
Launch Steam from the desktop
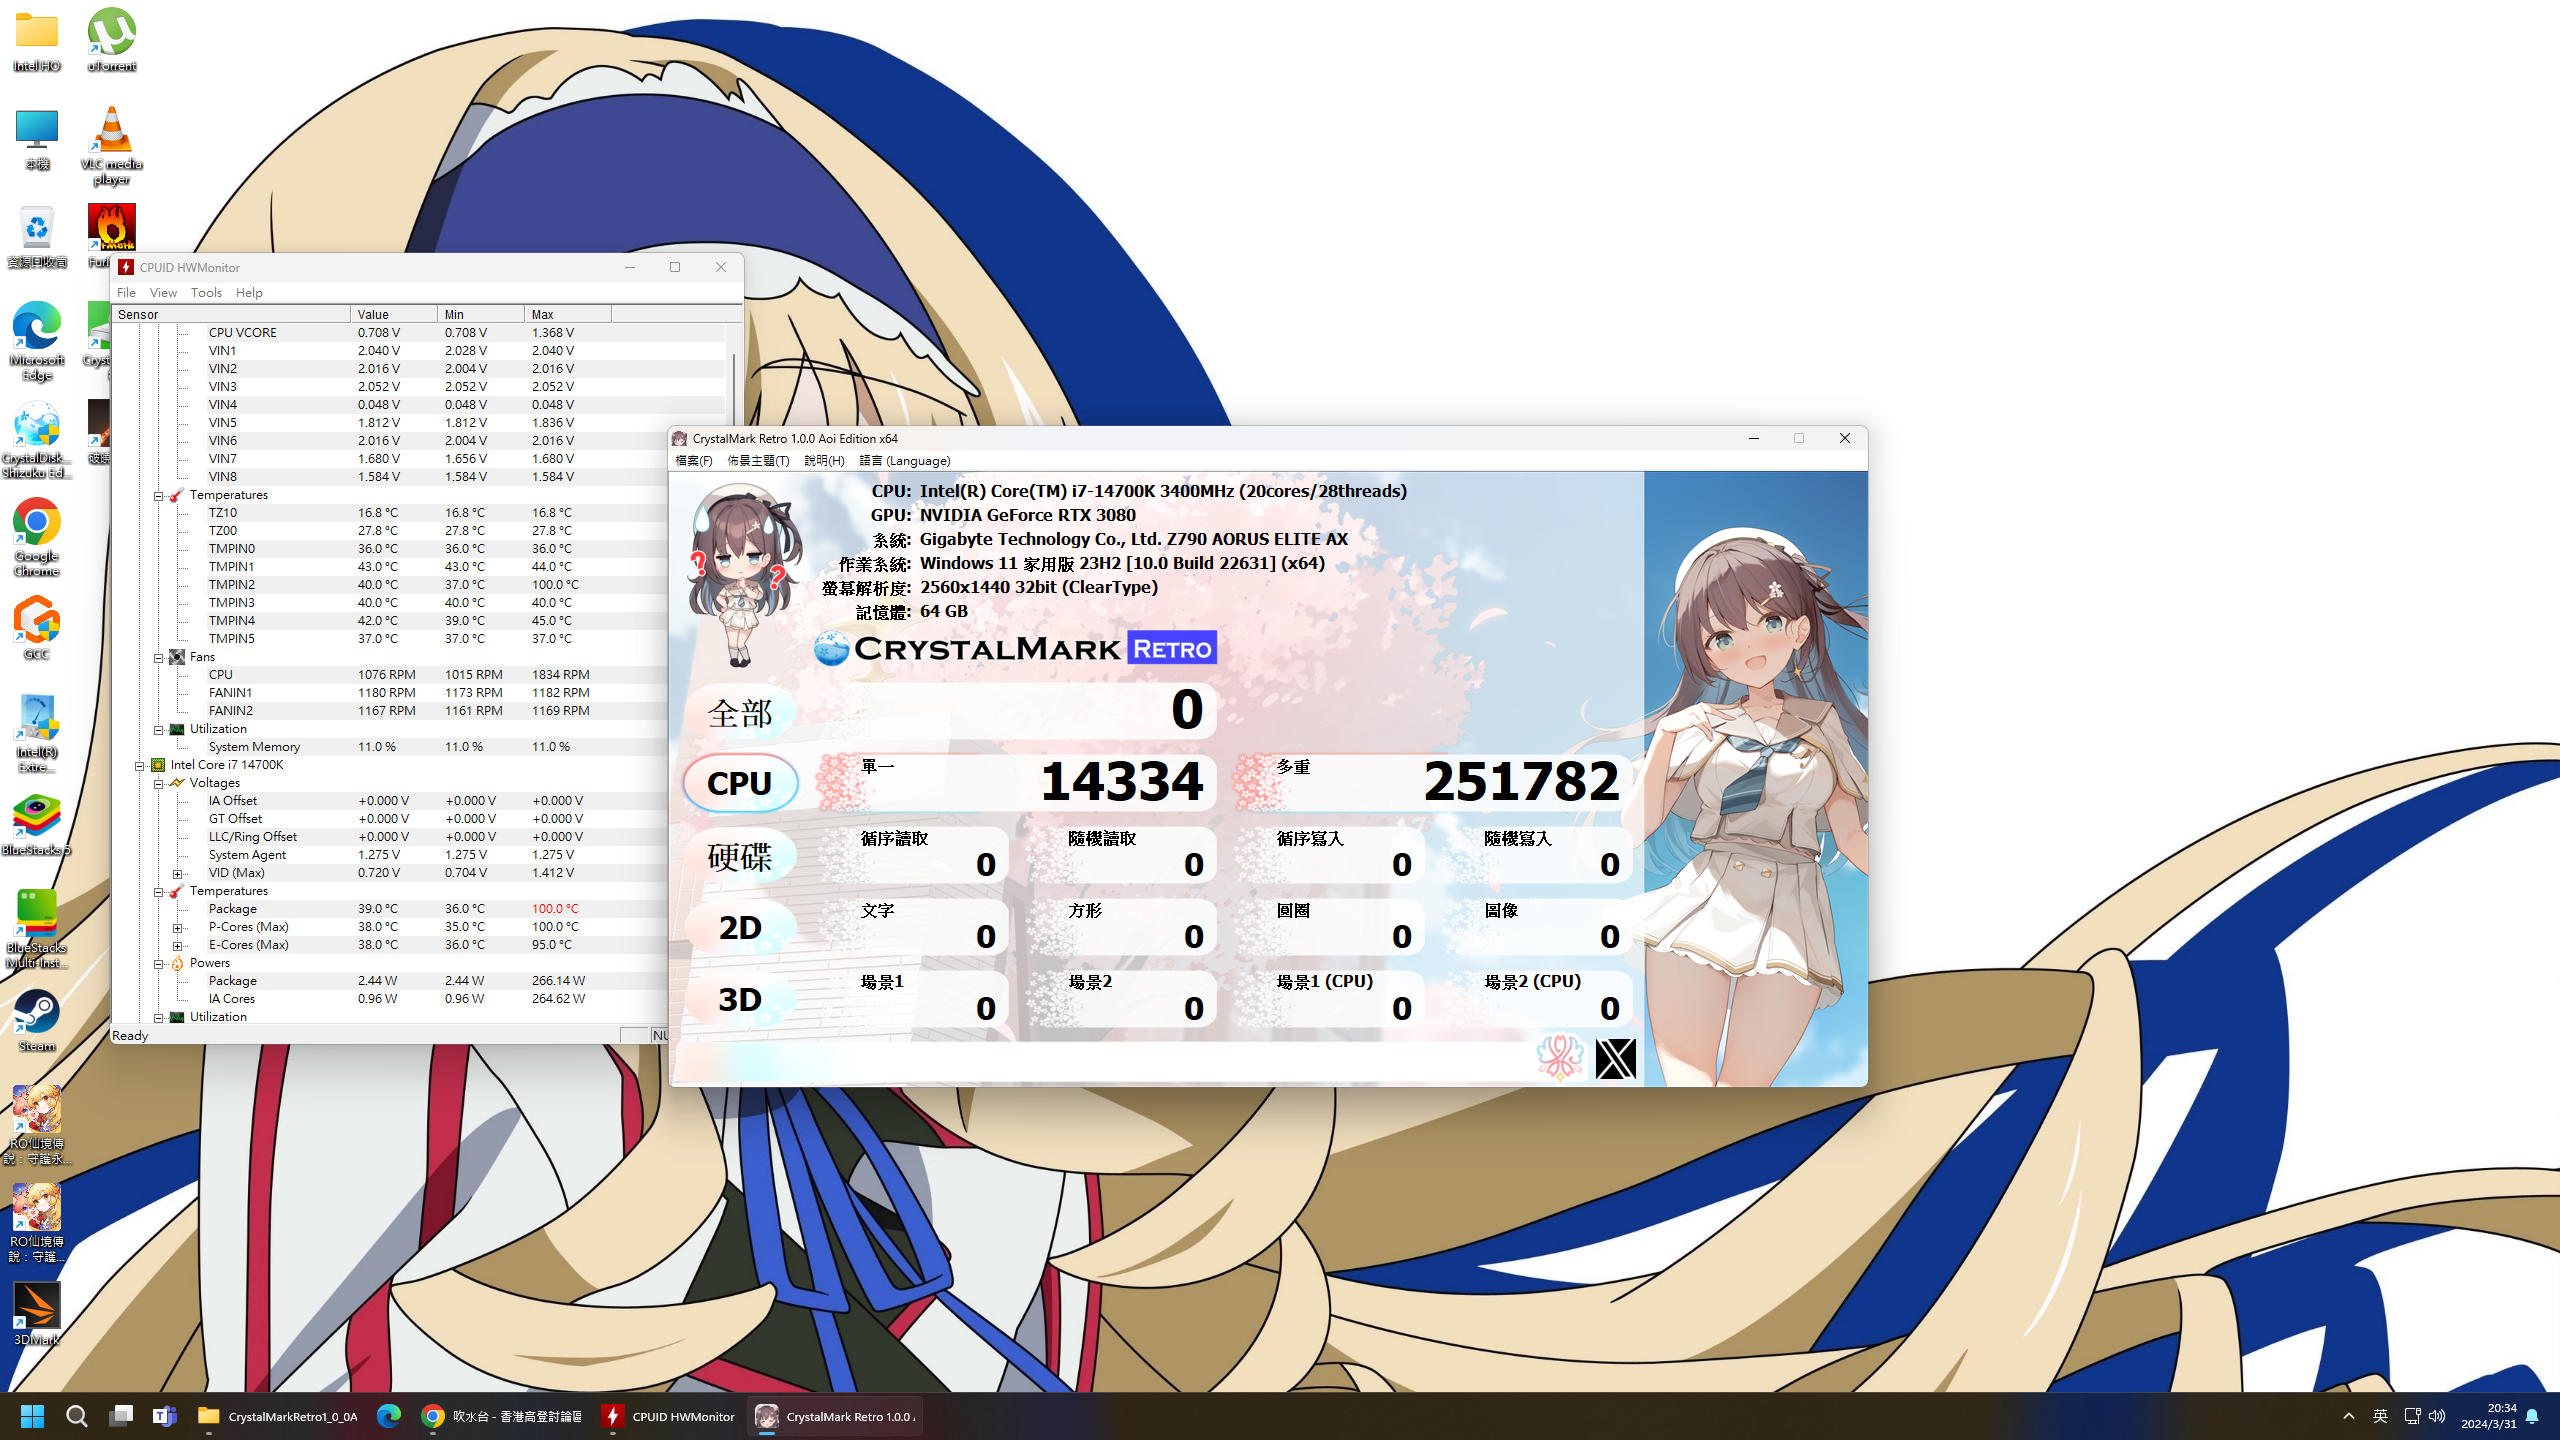click(x=37, y=1021)
